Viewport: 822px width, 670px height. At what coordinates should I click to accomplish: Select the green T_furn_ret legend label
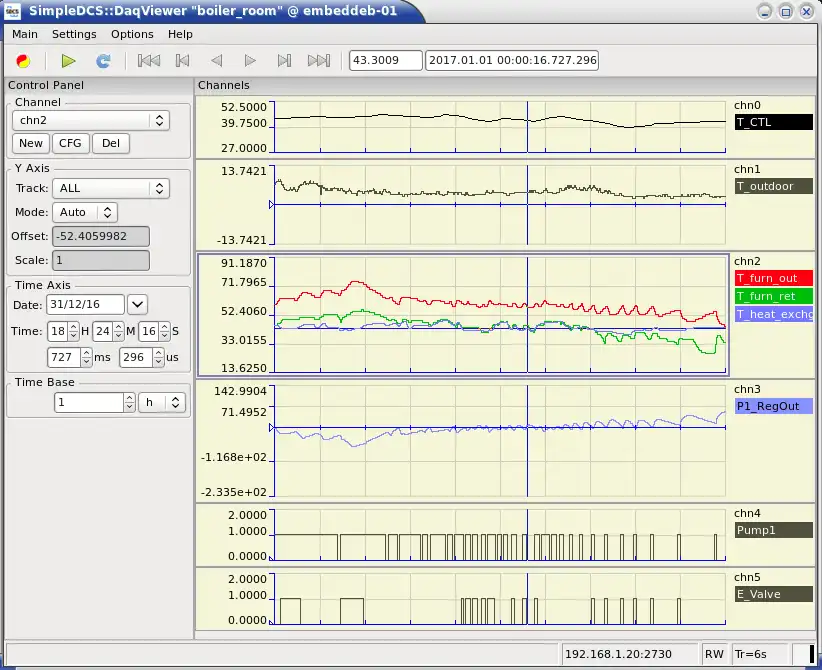[x=773, y=296]
